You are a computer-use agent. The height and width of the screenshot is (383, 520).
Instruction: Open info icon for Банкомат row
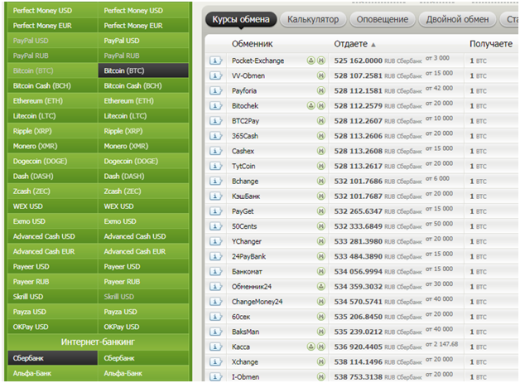tap(215, 272)
